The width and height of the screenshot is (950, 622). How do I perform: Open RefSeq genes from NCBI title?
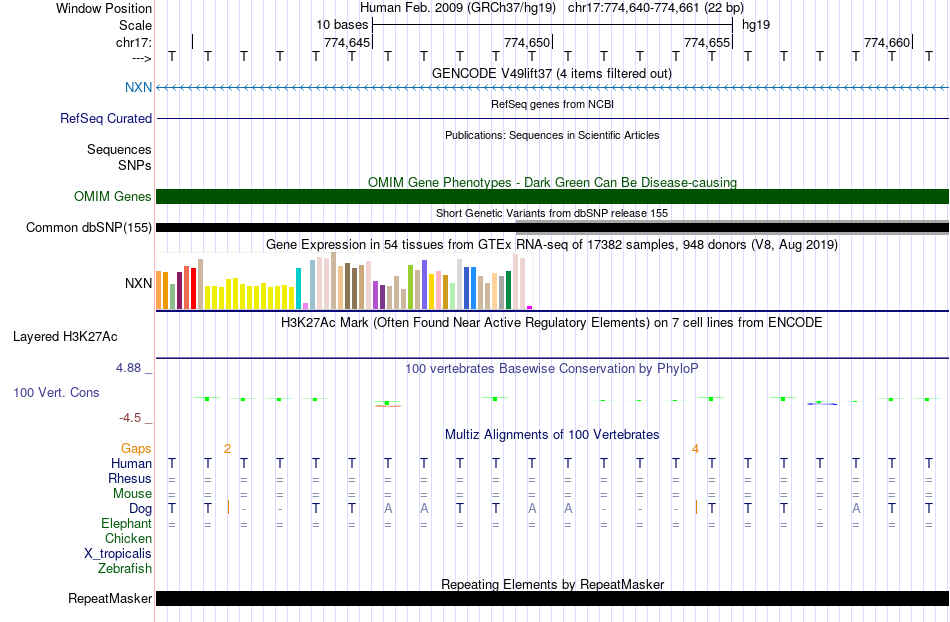[552, 104]
